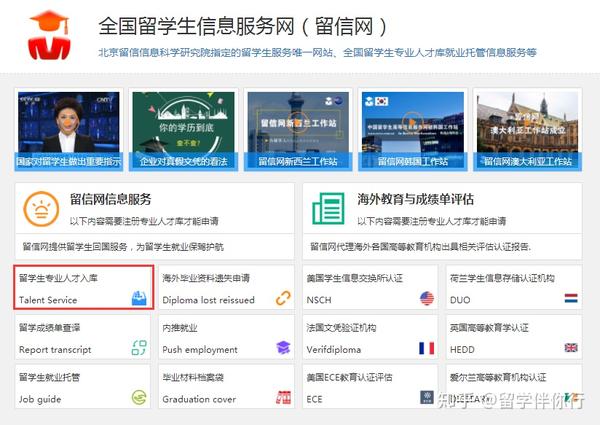The height and width of the screenshot is (425, 600).
Task: Open 留学生就业托管 Job guide card
Action: coord(83,387)
